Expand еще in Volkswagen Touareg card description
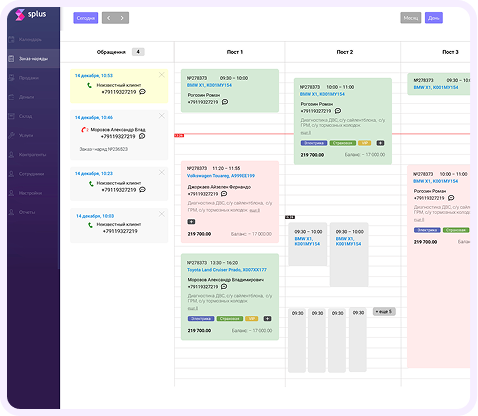Screen dimensions: 478x416 [x=255, y=210]
